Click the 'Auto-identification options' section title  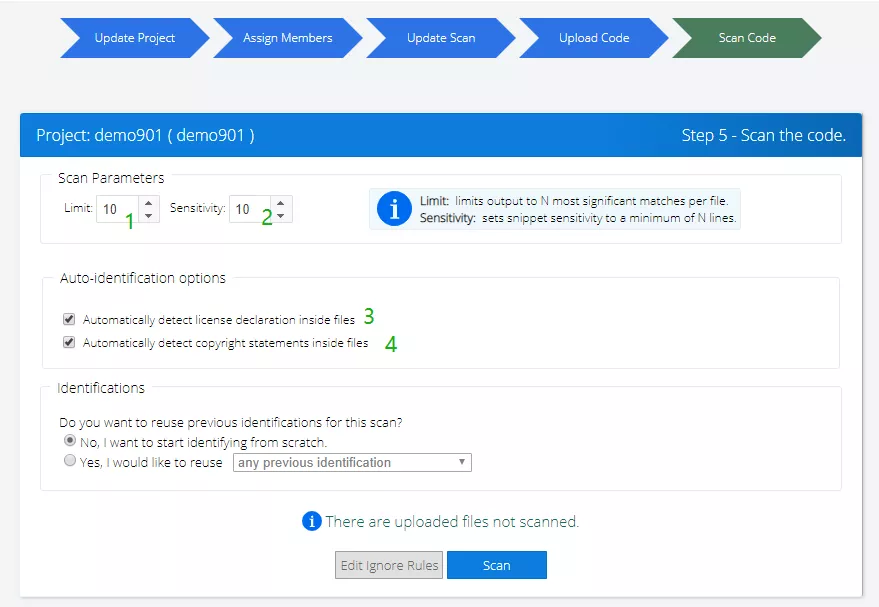click(143, 278)
